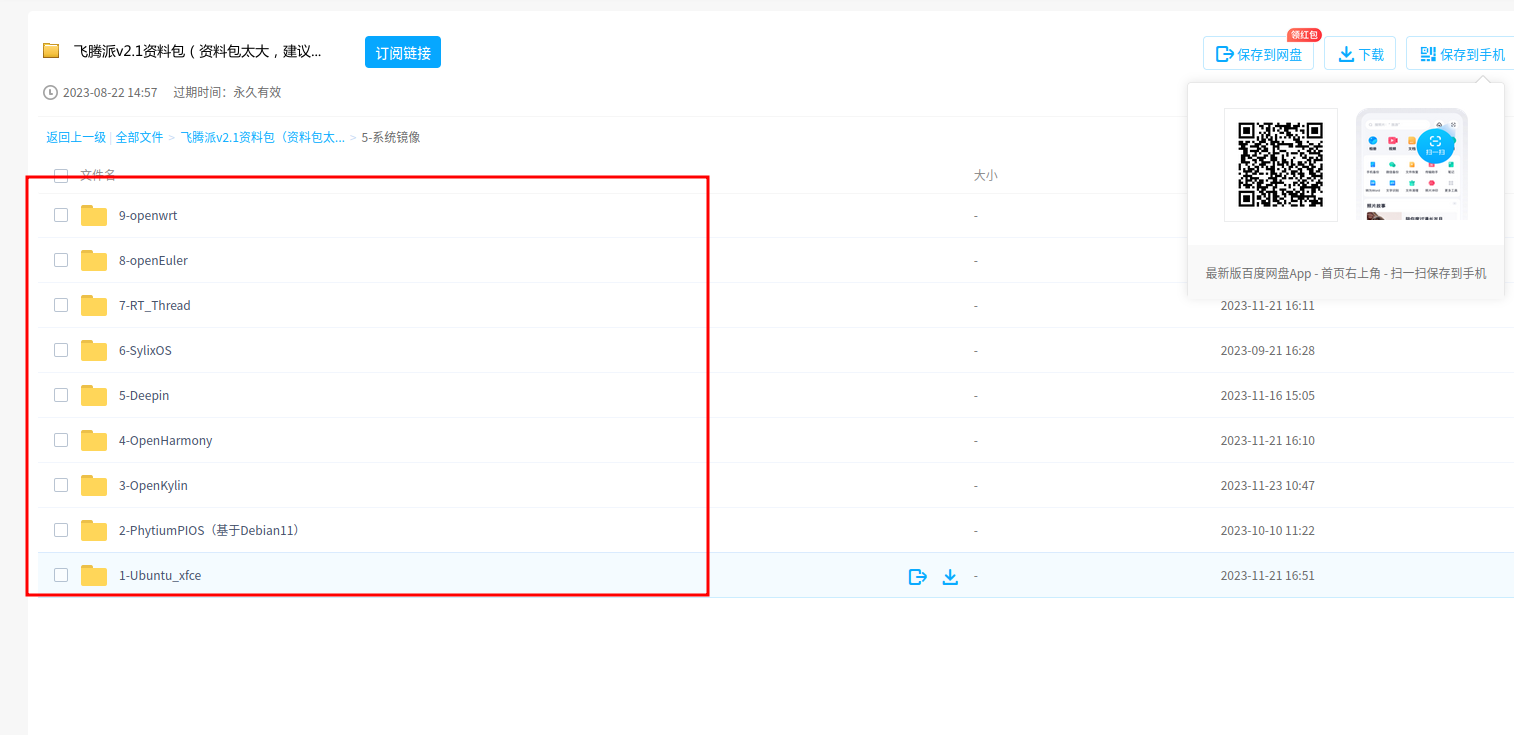
Task: Open the 5-Deepin folder name
Action: tap(144, 395)
